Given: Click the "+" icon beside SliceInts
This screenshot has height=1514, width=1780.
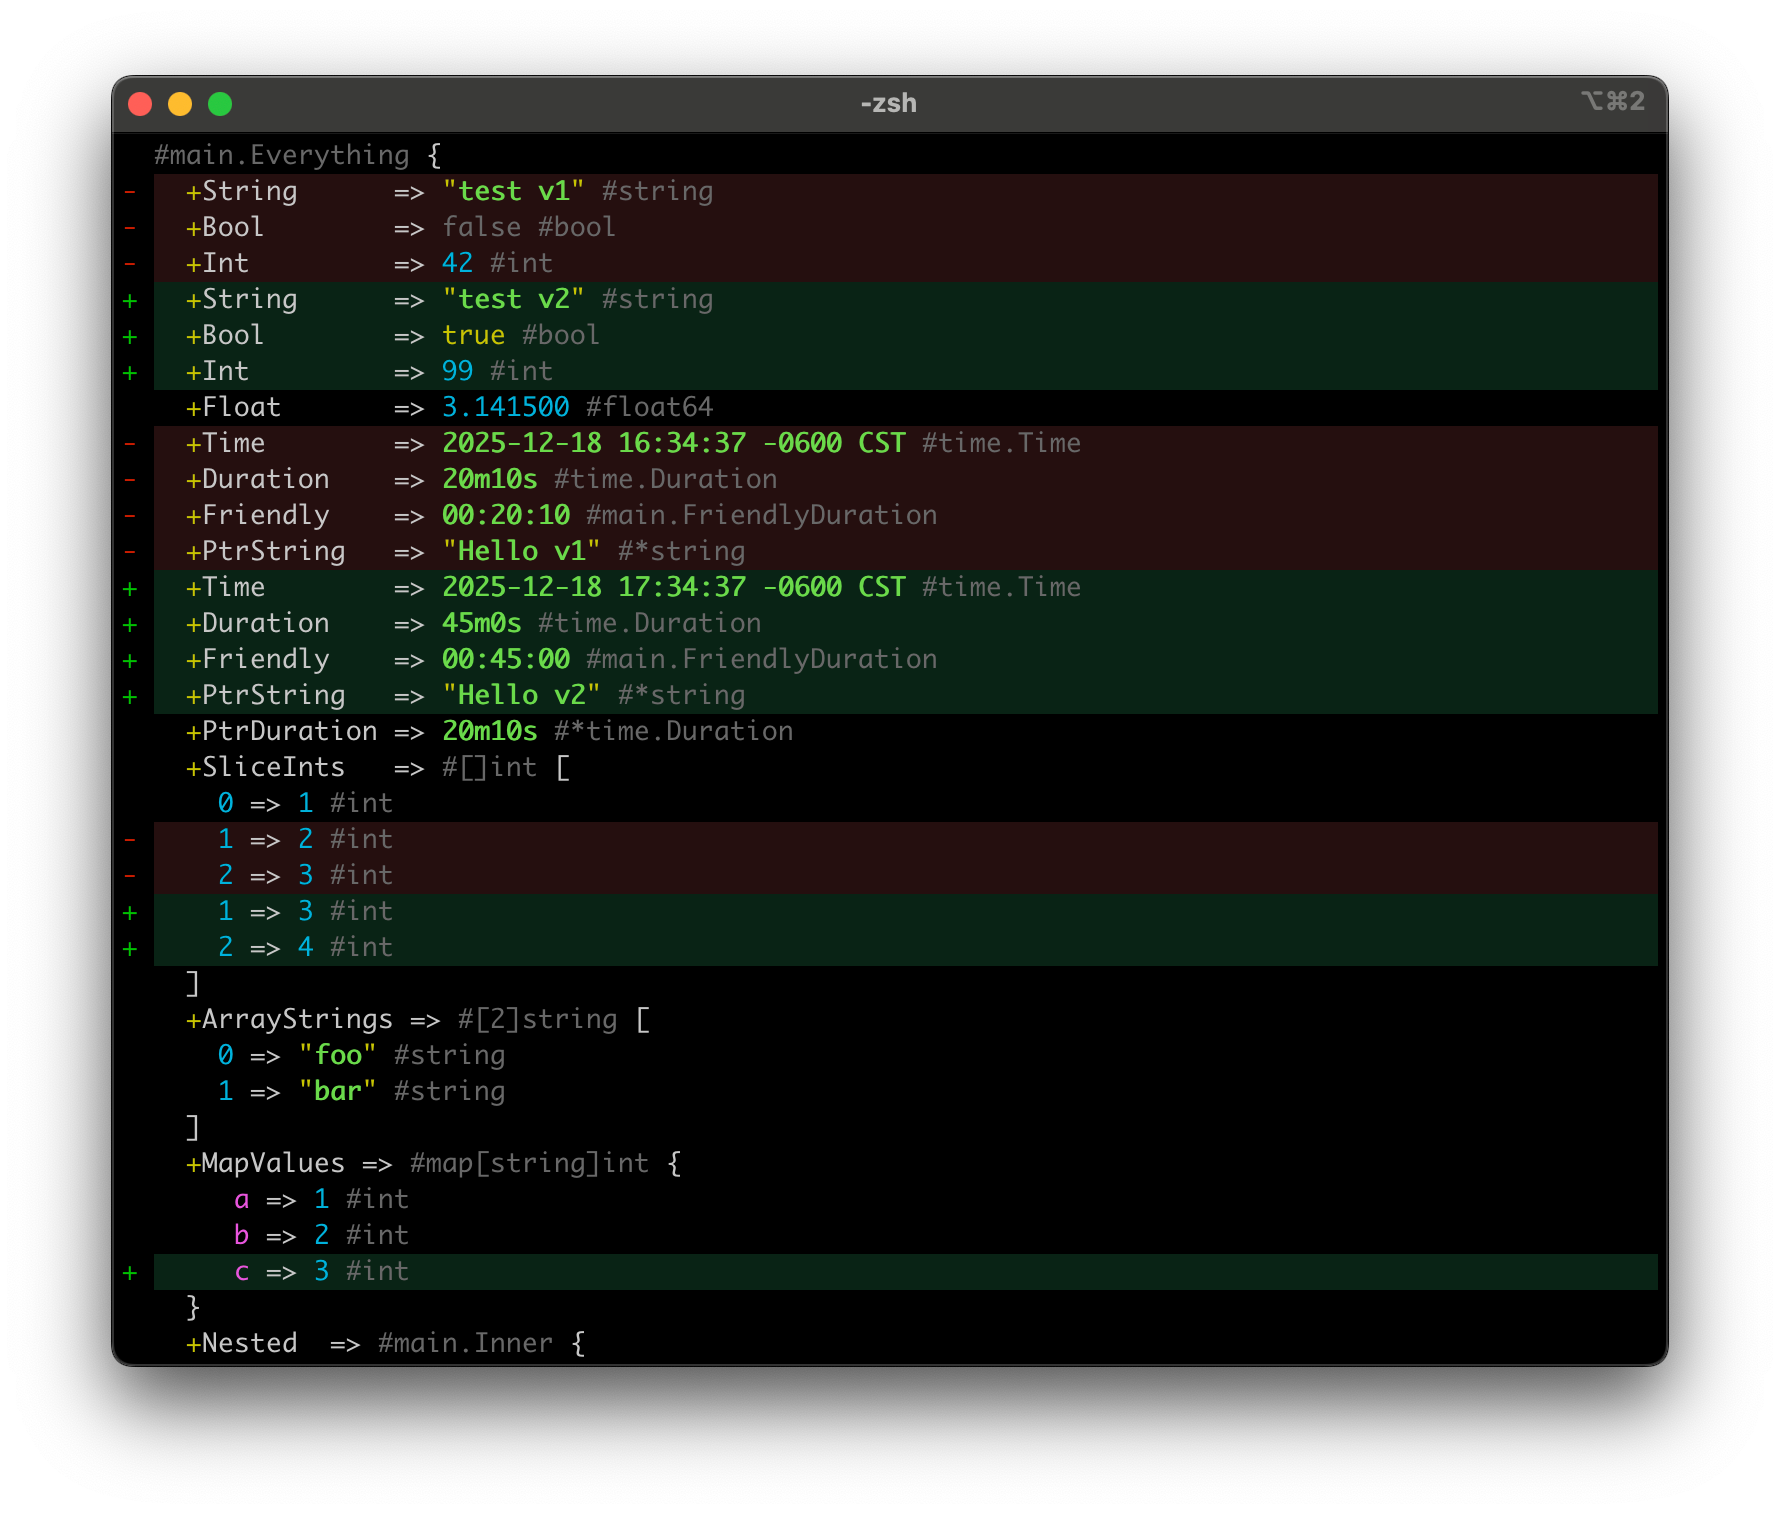Looking at the screenshot, I should [193, 767].
